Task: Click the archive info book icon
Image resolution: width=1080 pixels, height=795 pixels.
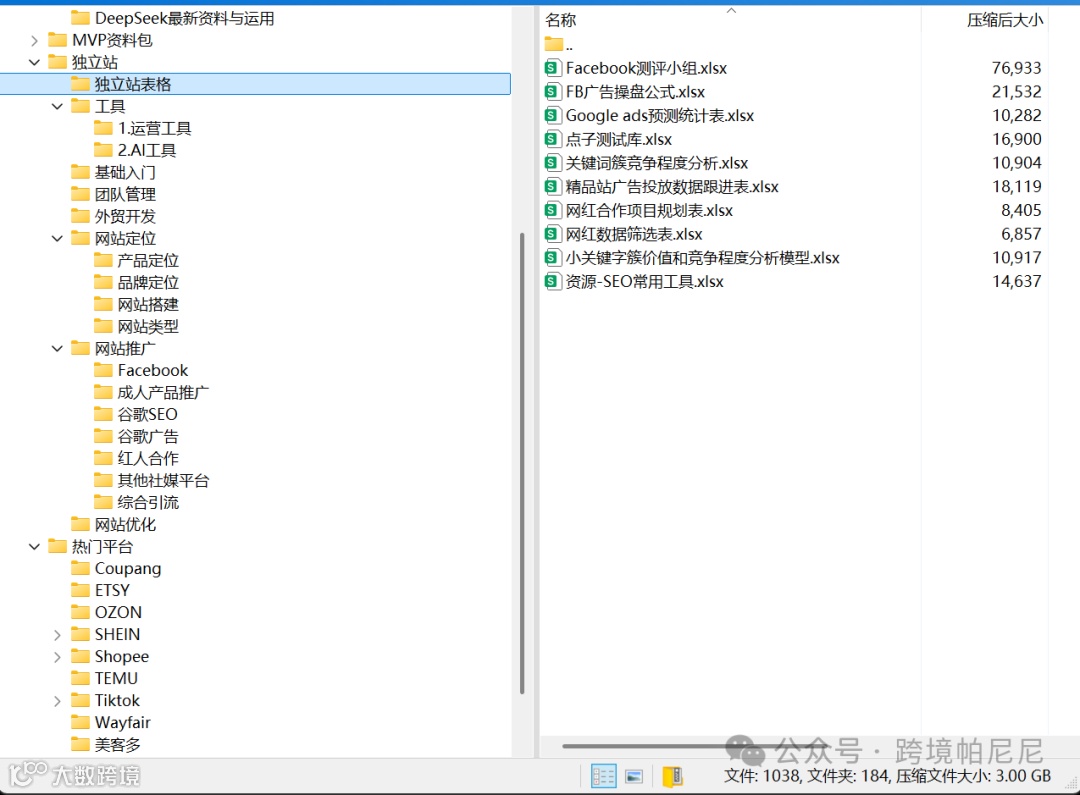Action: (672, 776)
